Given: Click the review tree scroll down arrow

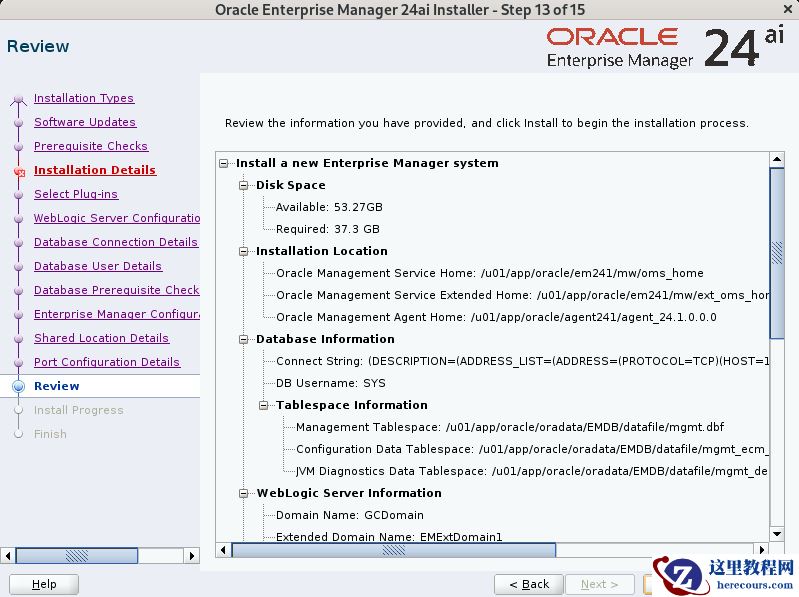Looking at the screenshot, I should pos(777,534).
